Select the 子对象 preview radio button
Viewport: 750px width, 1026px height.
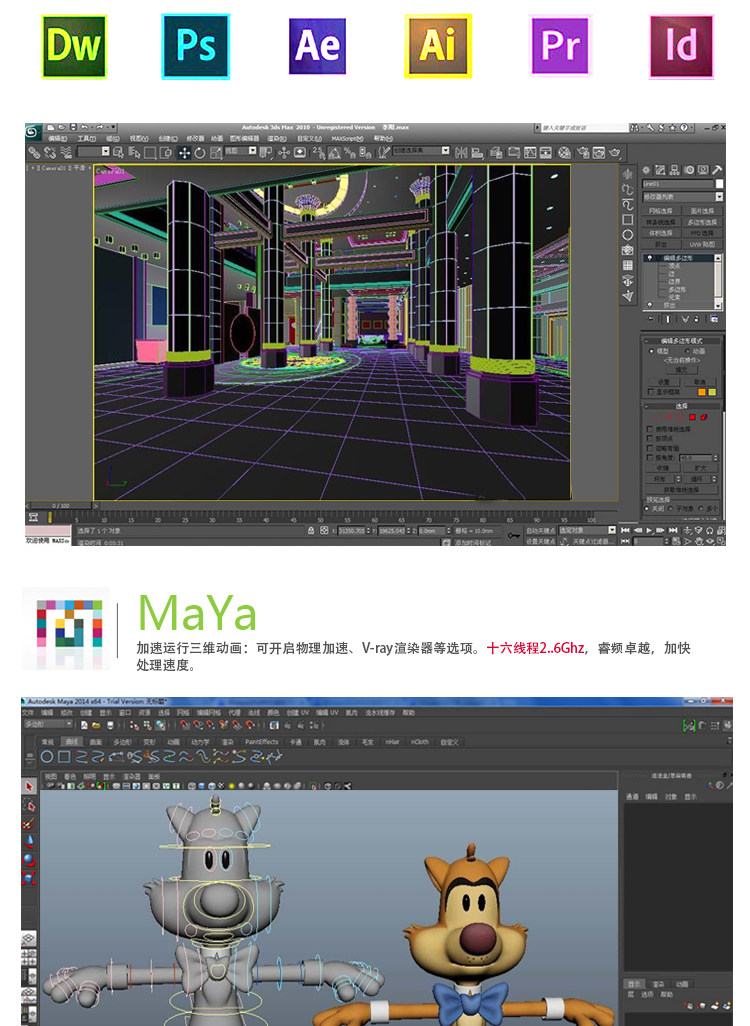tap(671, 509)
